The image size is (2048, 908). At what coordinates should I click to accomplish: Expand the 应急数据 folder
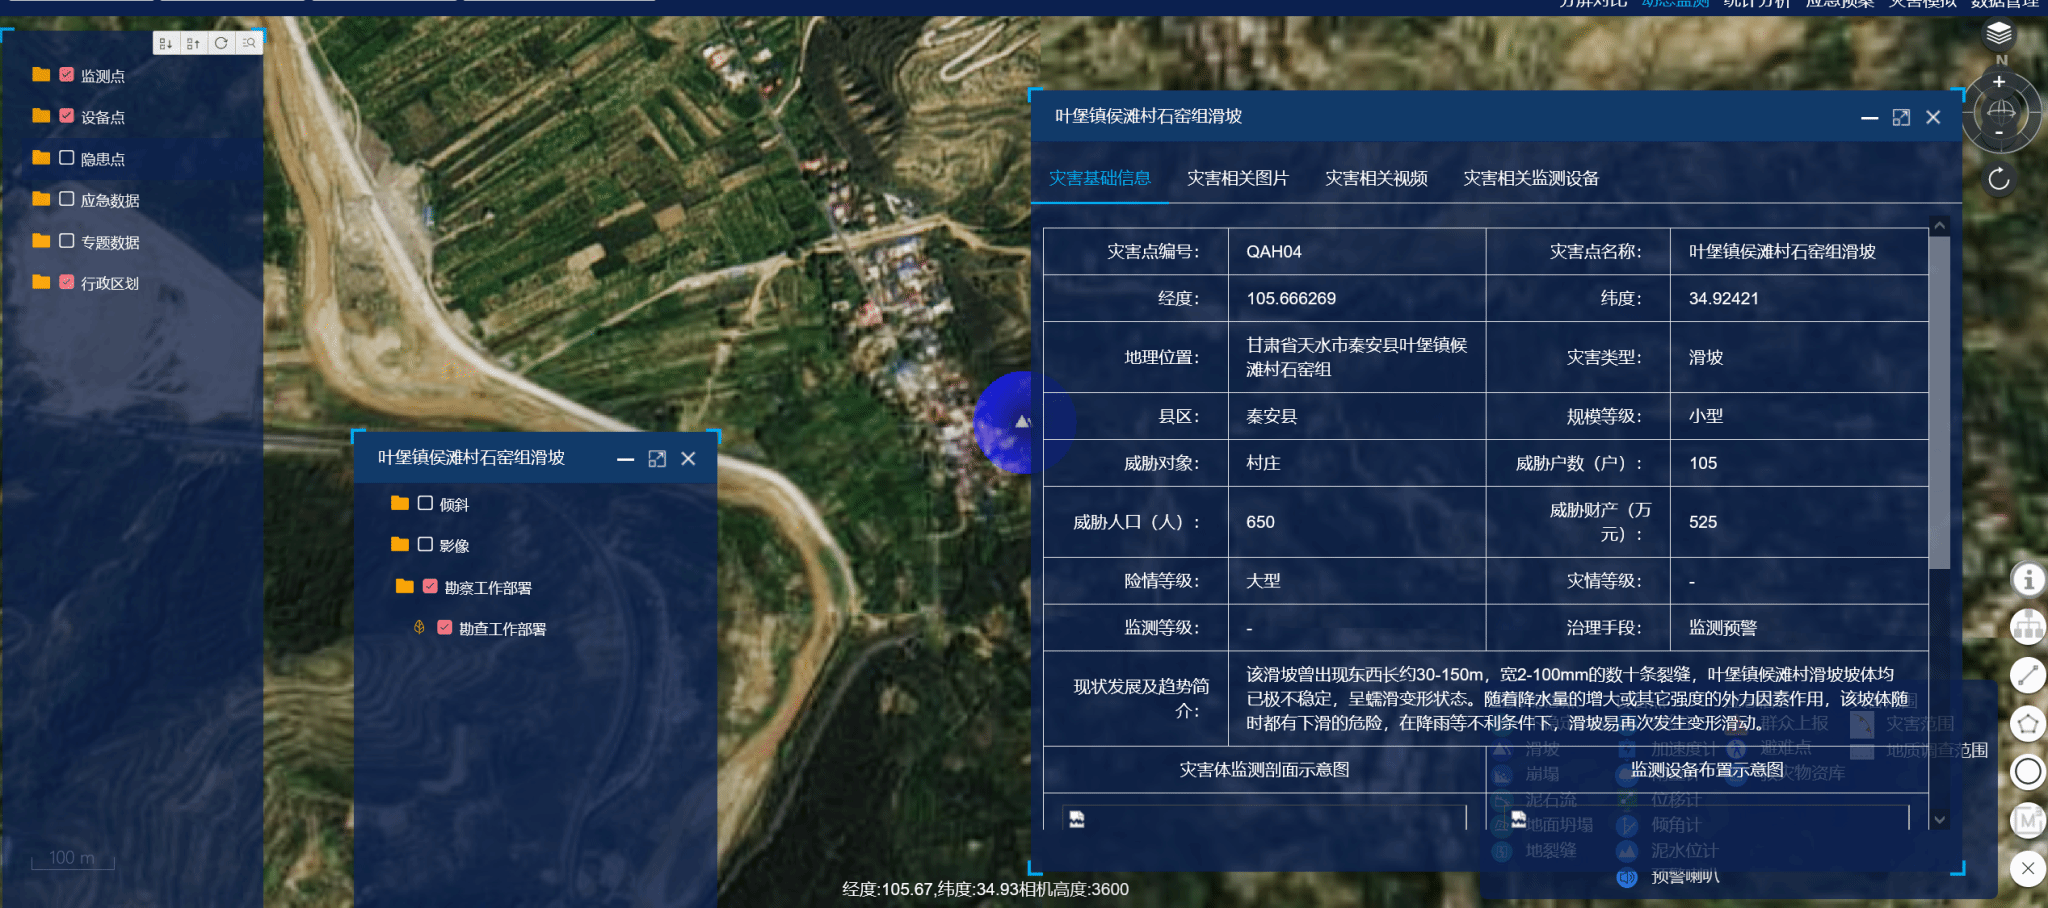pos(41,199)
